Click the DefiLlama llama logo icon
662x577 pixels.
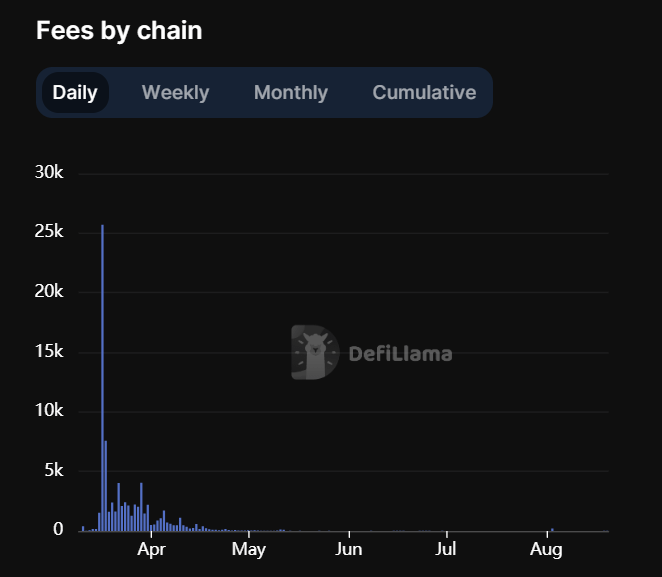(314, 352)
